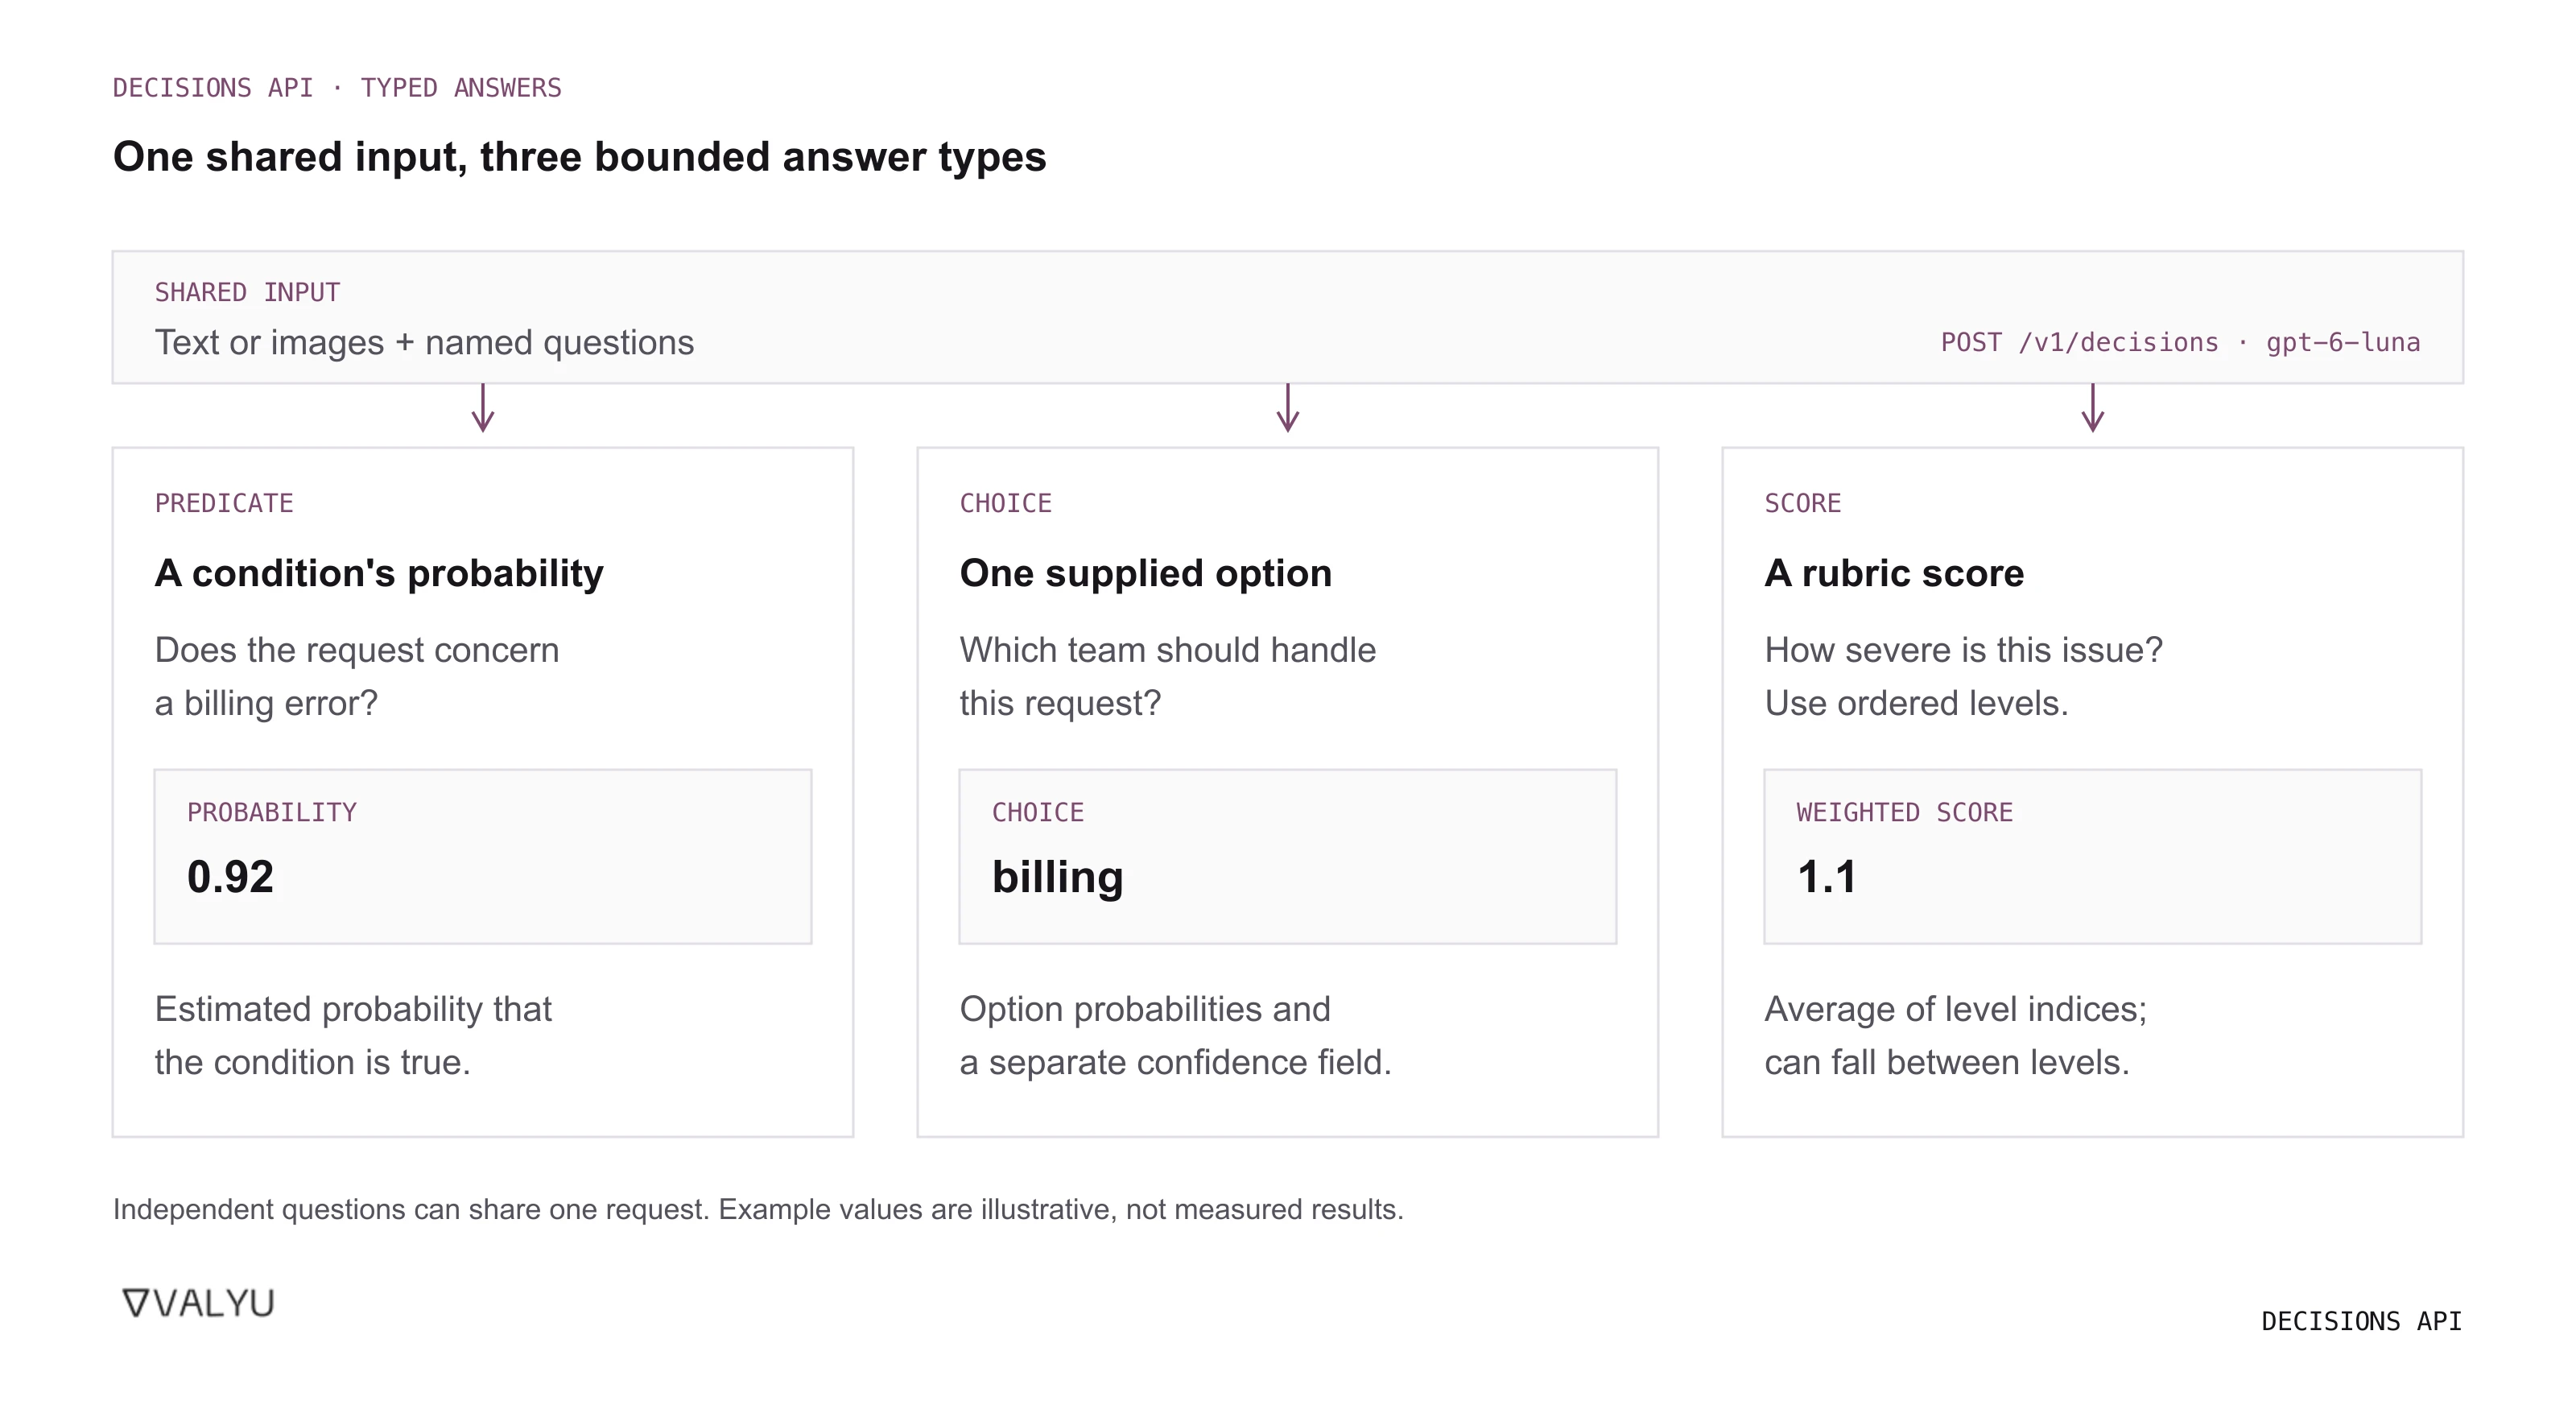Screen dimensions: 2576x1401
Task: Click the bold 'billing' choice value
Action: 1058,877
